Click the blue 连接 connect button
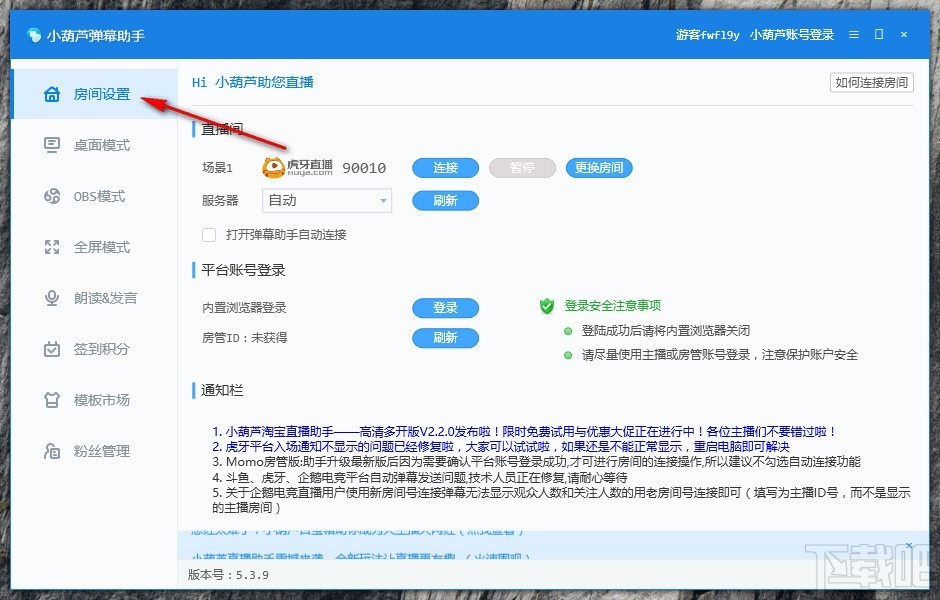This screenshot has width=940, height=600. pos(444,167)
